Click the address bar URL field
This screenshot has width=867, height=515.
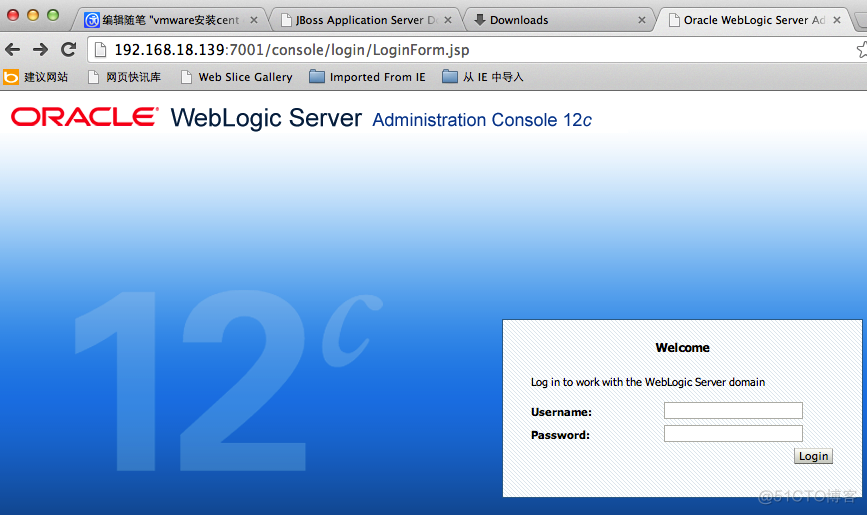[x=476, y=50]
